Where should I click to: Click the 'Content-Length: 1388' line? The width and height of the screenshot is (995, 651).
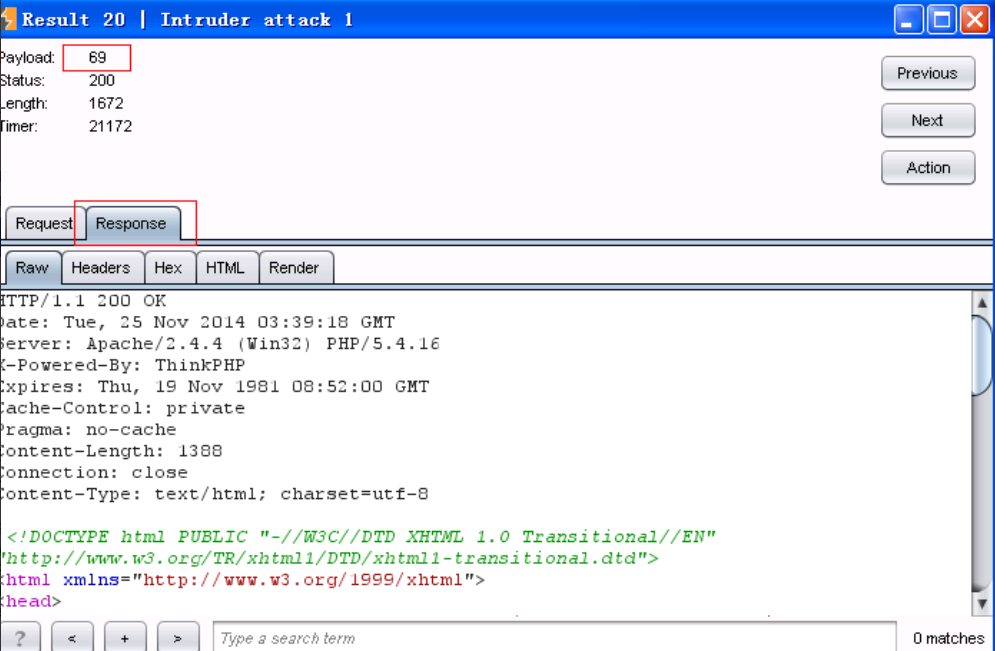coord(111,452)
